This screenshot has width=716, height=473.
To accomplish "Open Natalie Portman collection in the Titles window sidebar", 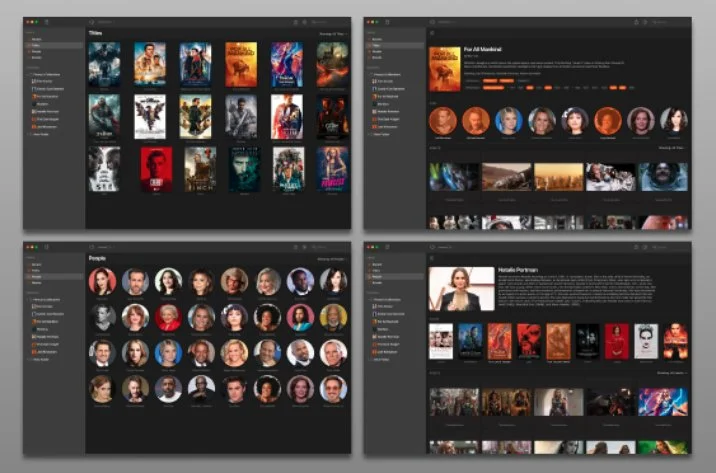I will point(45,111).
